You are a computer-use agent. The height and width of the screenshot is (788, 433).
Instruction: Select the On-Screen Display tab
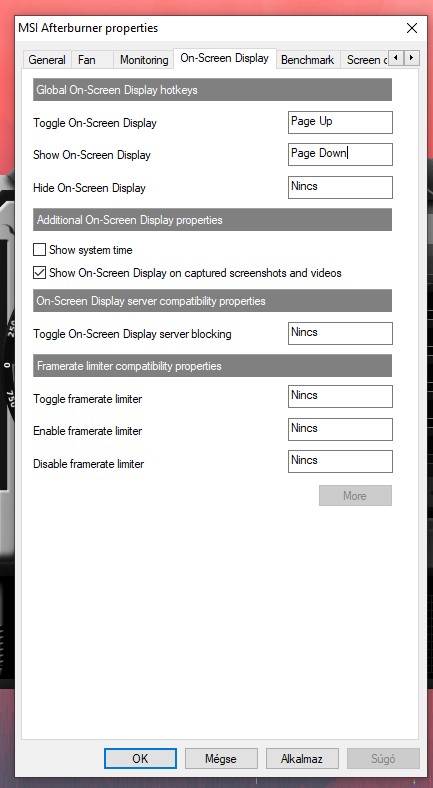pyautogui.click(x=225, y=58)
